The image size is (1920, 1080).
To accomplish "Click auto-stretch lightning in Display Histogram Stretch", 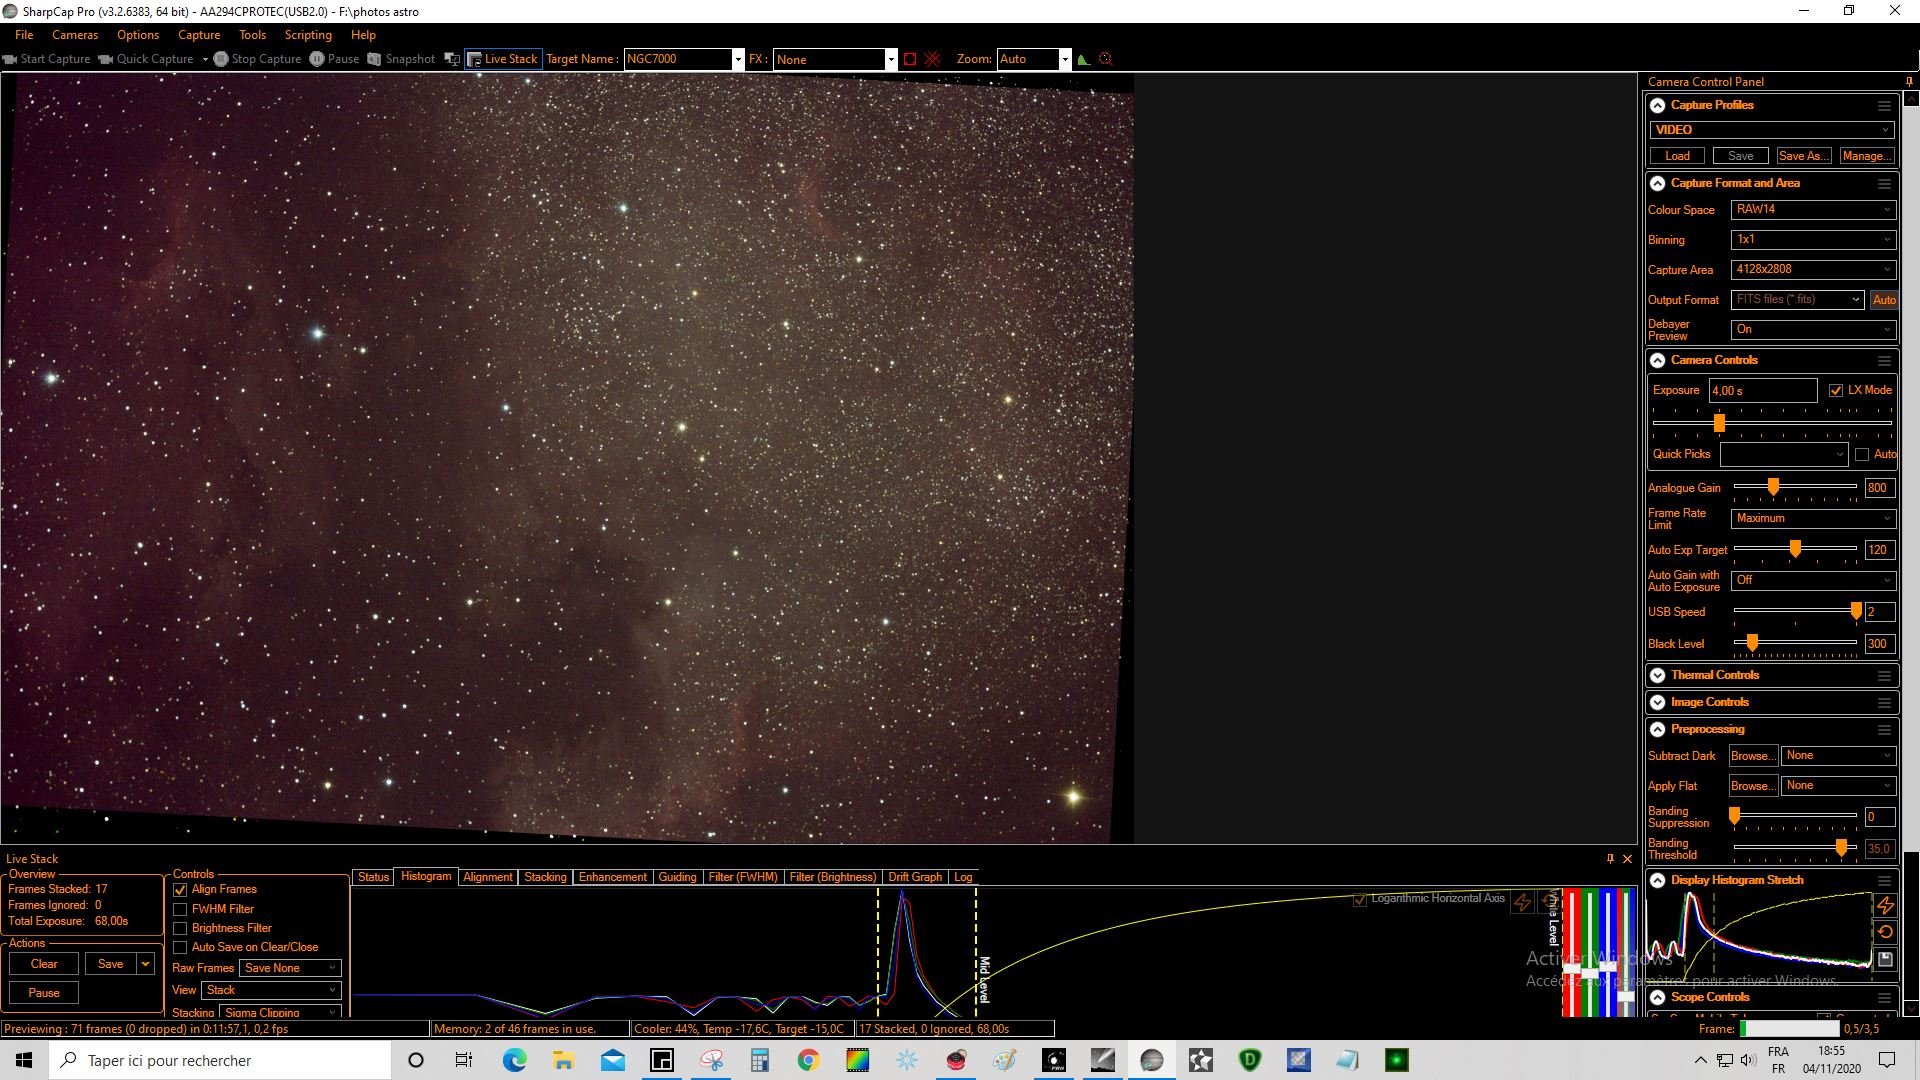I will pos(1885,905).
